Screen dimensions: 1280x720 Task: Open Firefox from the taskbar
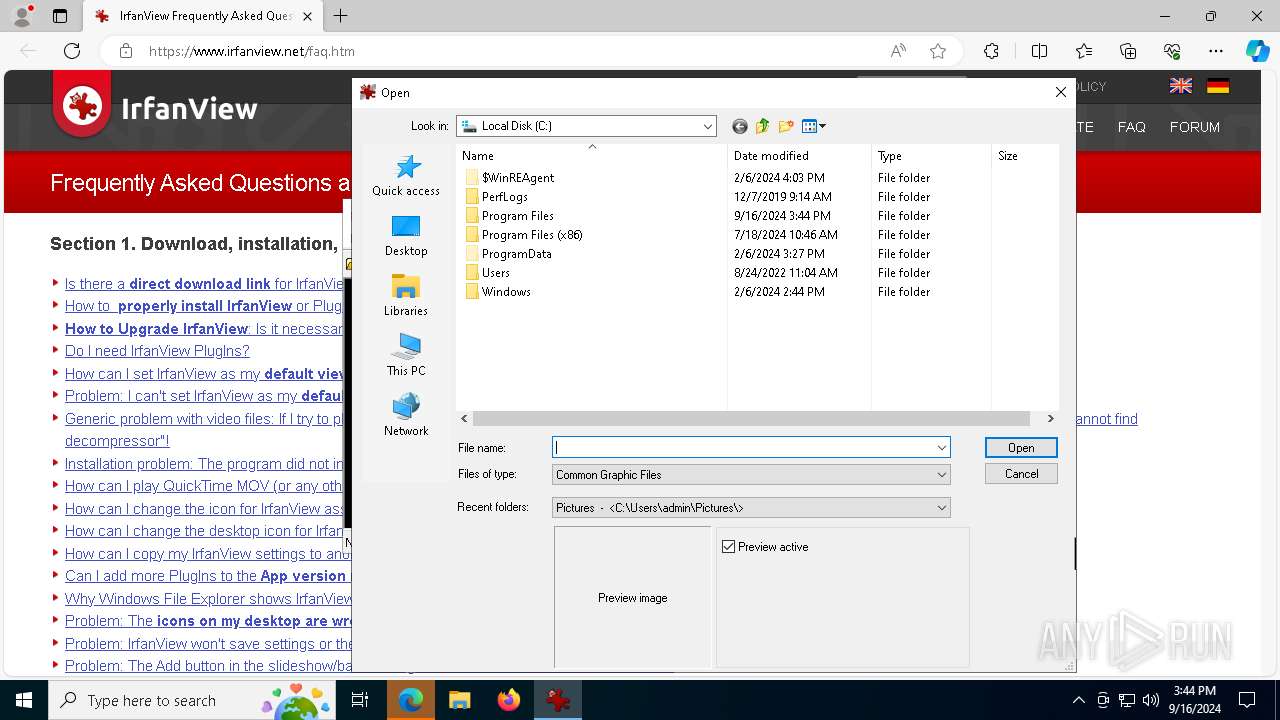508,700
